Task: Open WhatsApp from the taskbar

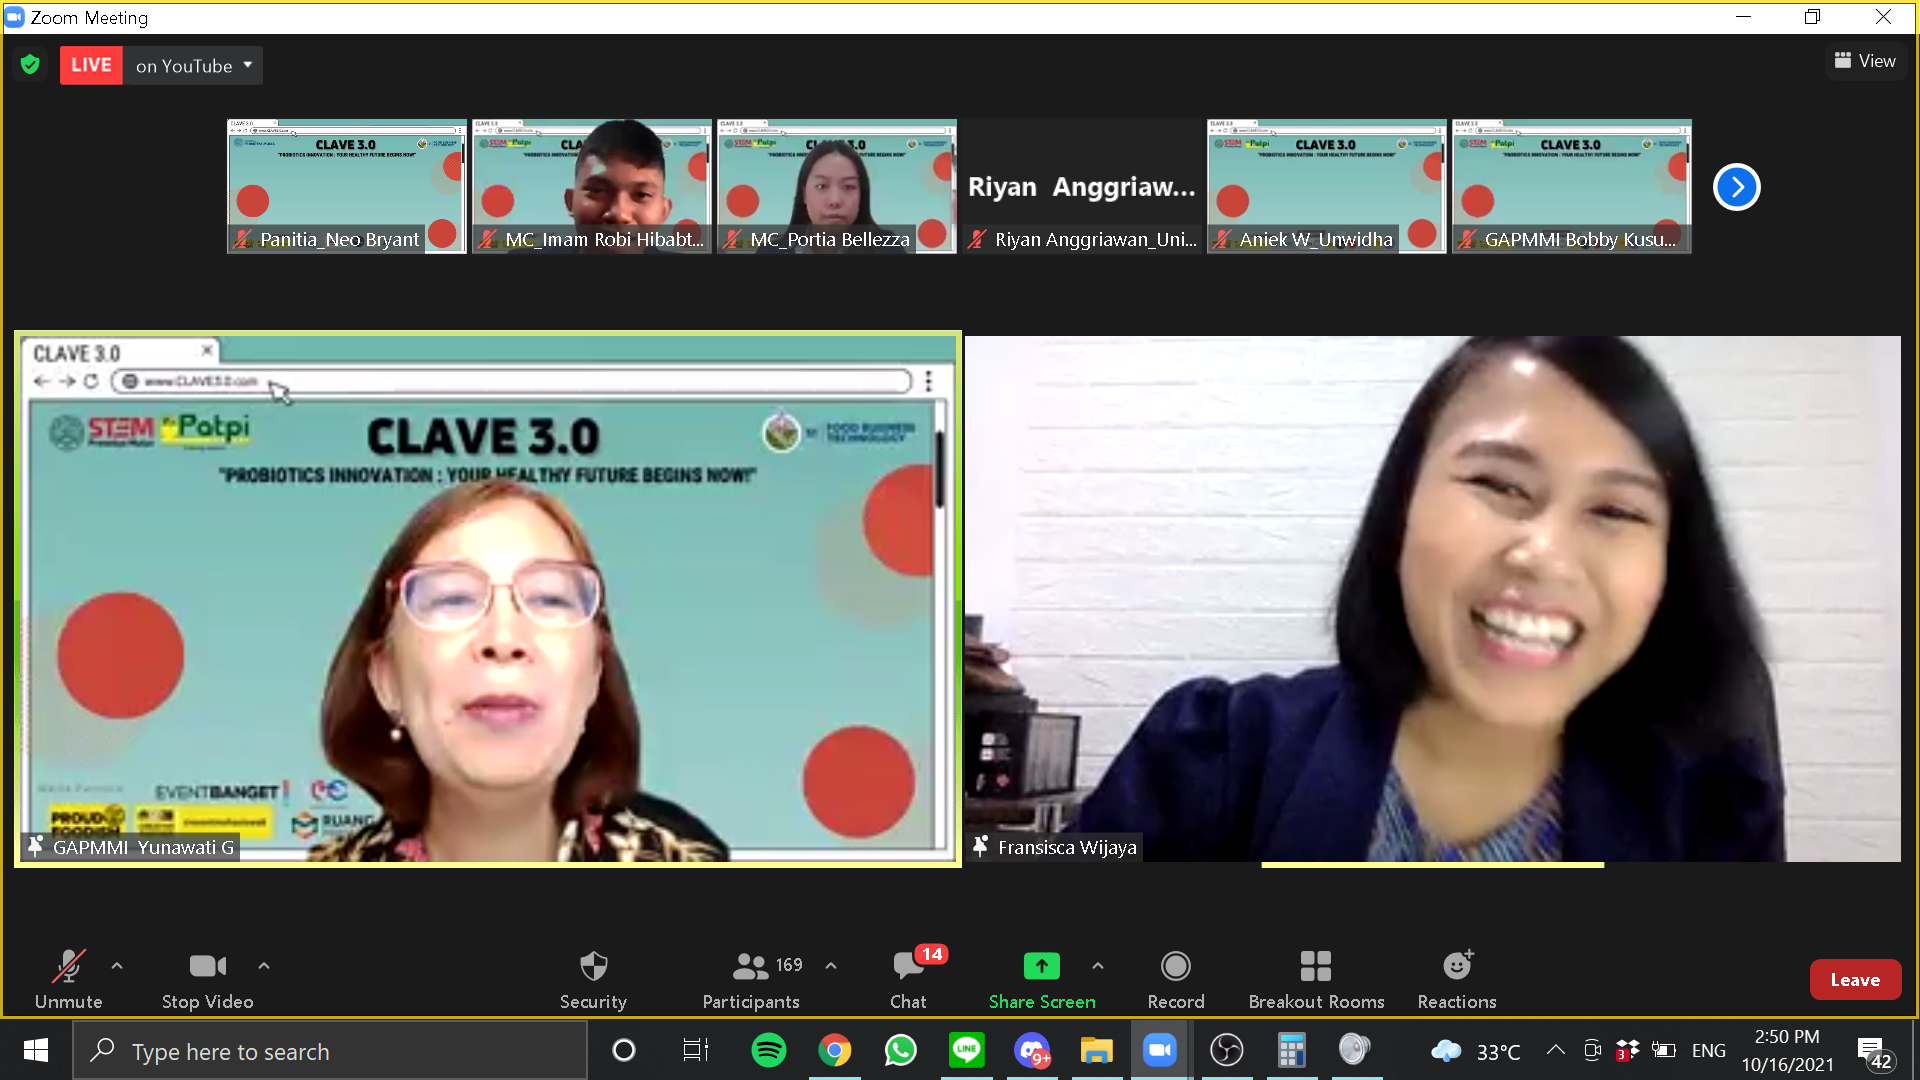Action: (x=900, y=1051)
